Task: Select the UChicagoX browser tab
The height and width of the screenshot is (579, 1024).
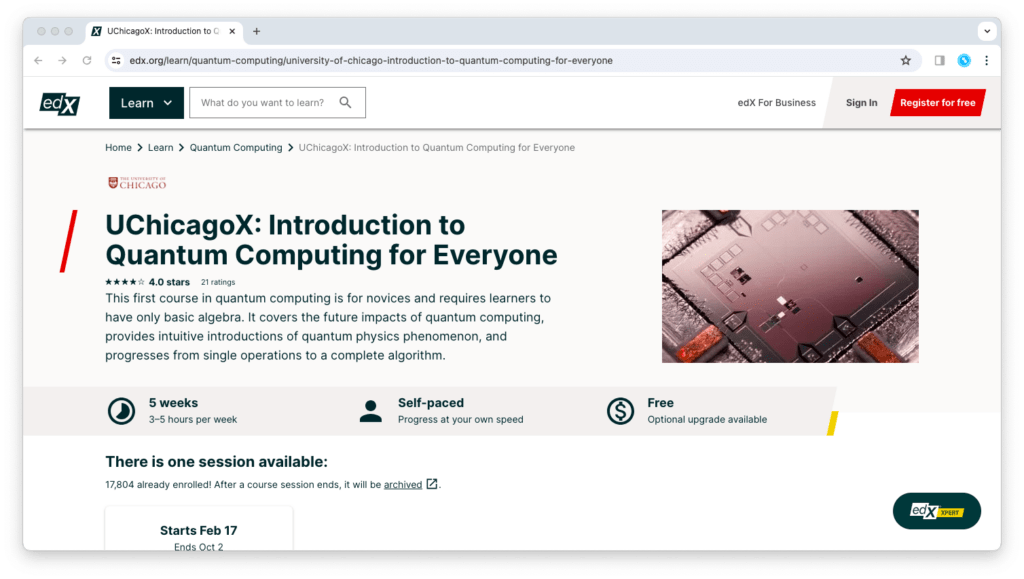Action: 160,30
